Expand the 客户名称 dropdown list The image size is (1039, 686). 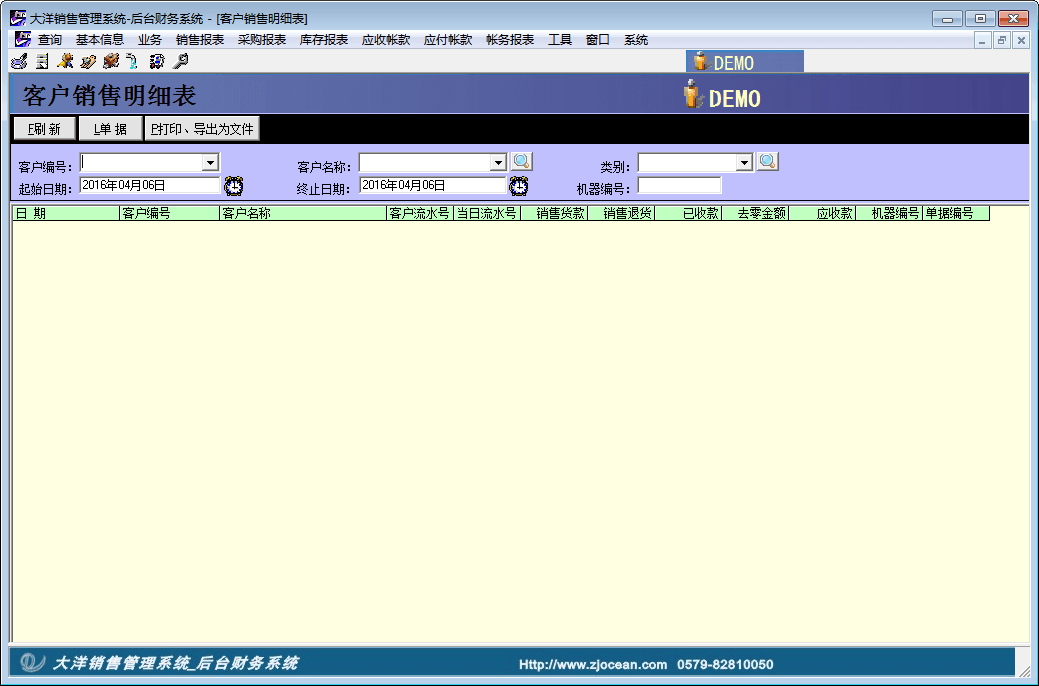[x=498, y=162]
